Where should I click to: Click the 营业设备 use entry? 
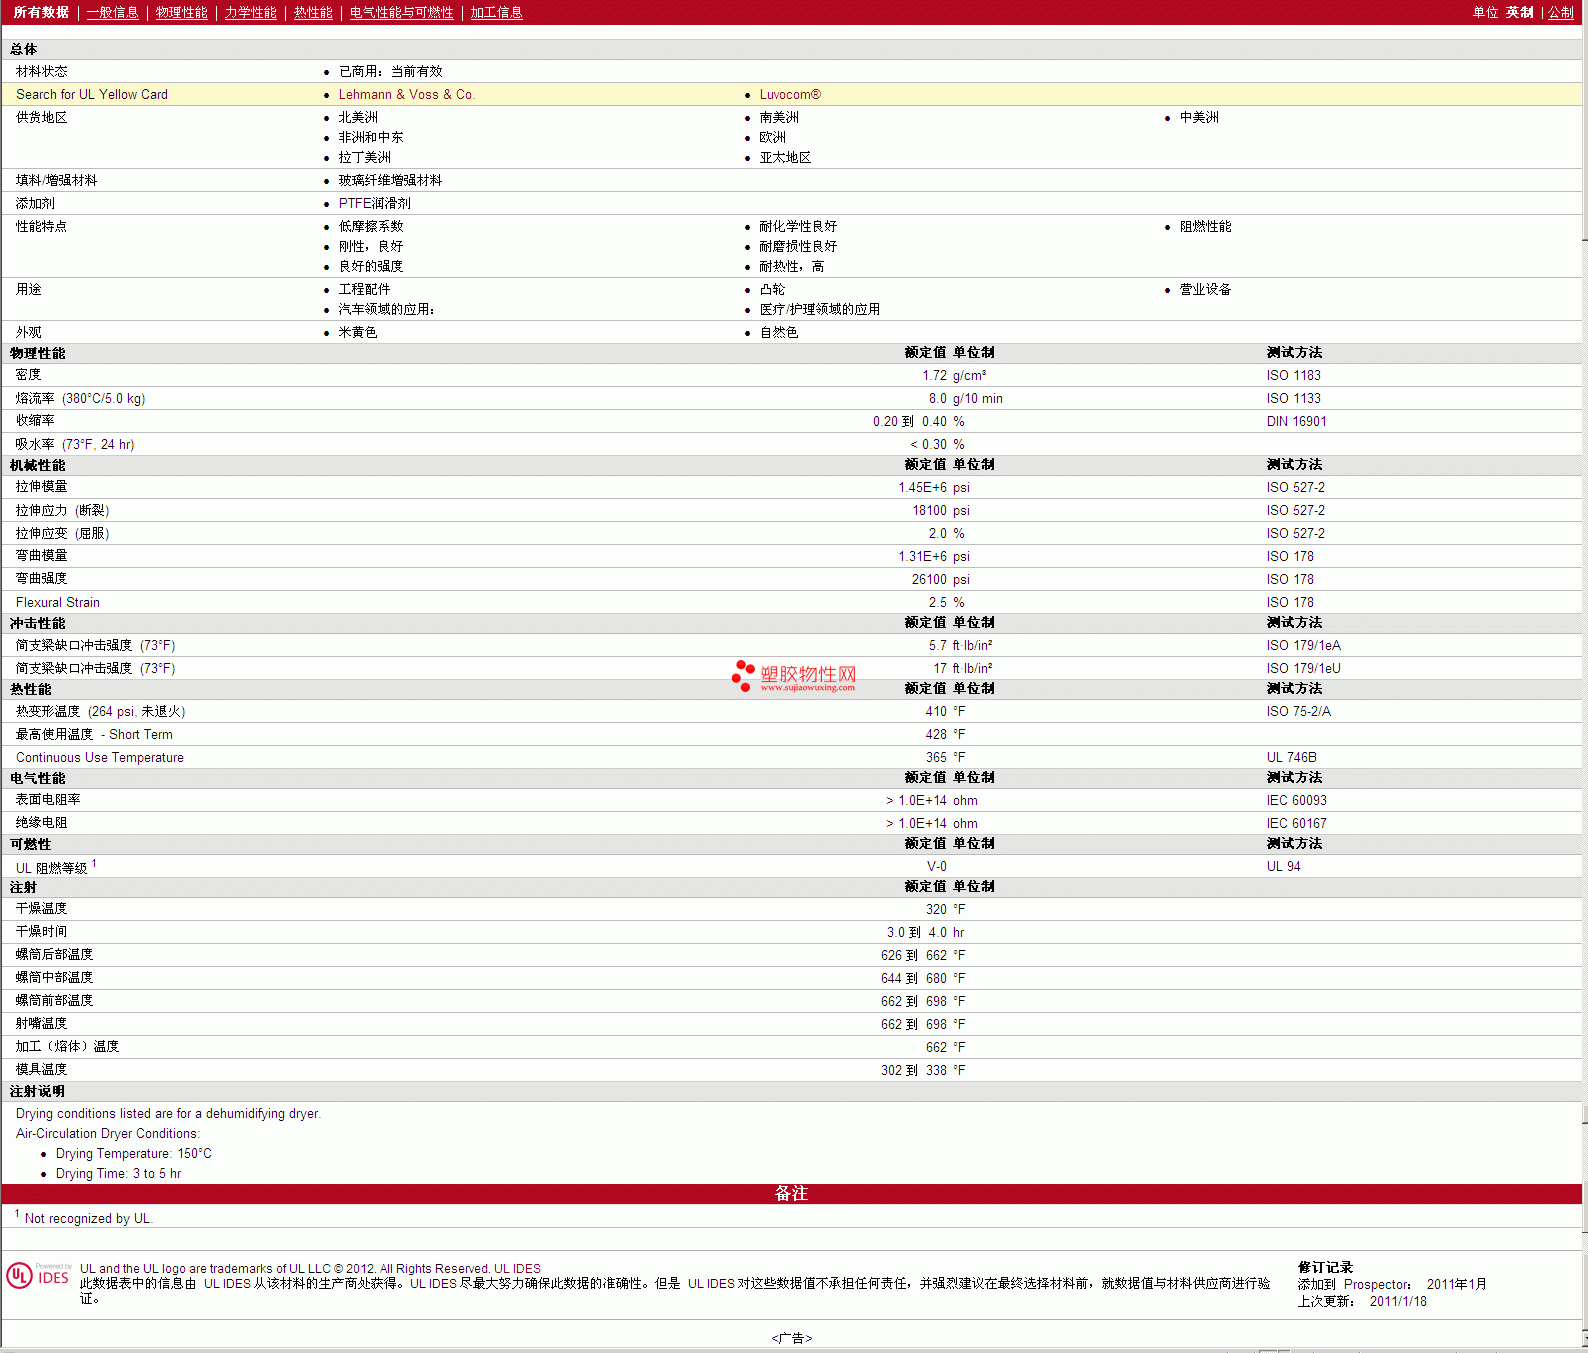pos(1206,289)
